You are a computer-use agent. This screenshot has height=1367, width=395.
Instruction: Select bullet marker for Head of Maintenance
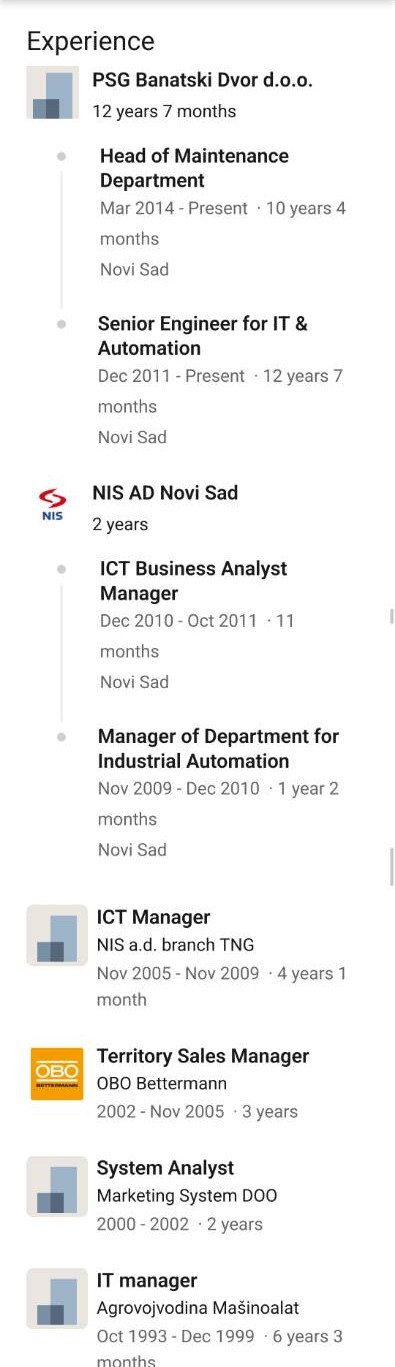pos(62,157)
